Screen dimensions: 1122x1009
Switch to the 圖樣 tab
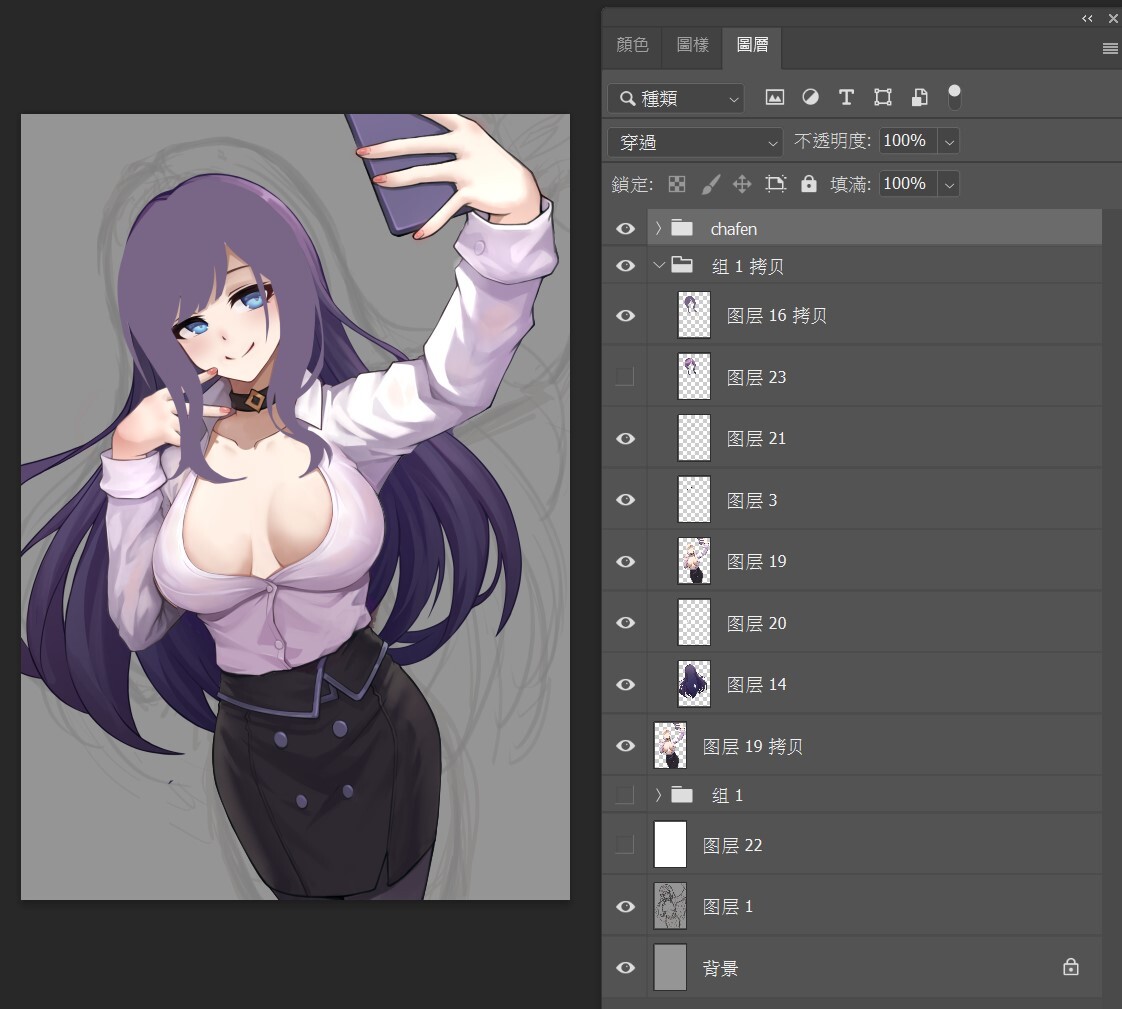[692, 45]
